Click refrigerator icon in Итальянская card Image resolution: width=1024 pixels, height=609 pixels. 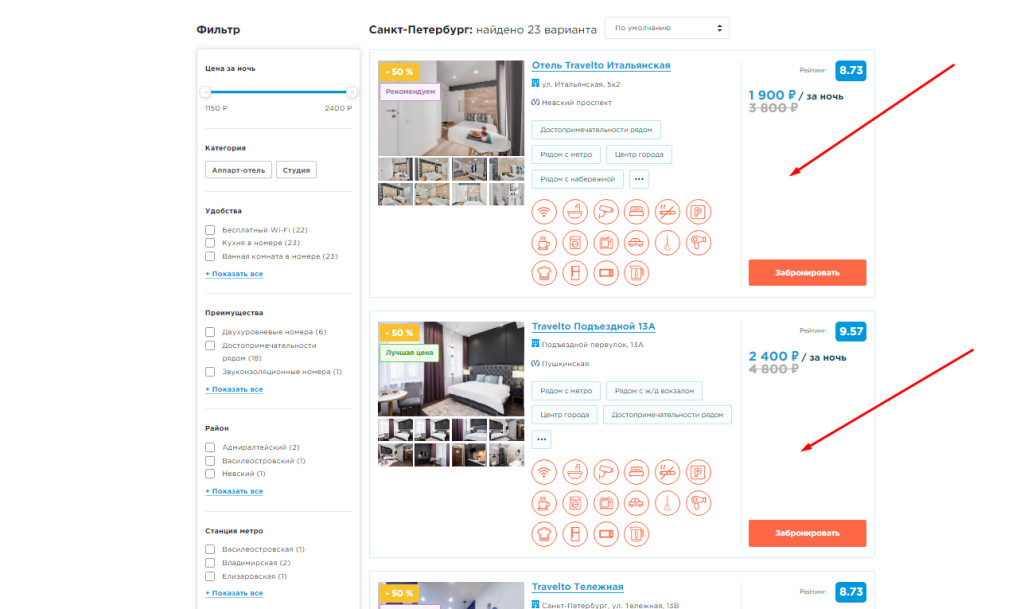[x=575, y=273]
